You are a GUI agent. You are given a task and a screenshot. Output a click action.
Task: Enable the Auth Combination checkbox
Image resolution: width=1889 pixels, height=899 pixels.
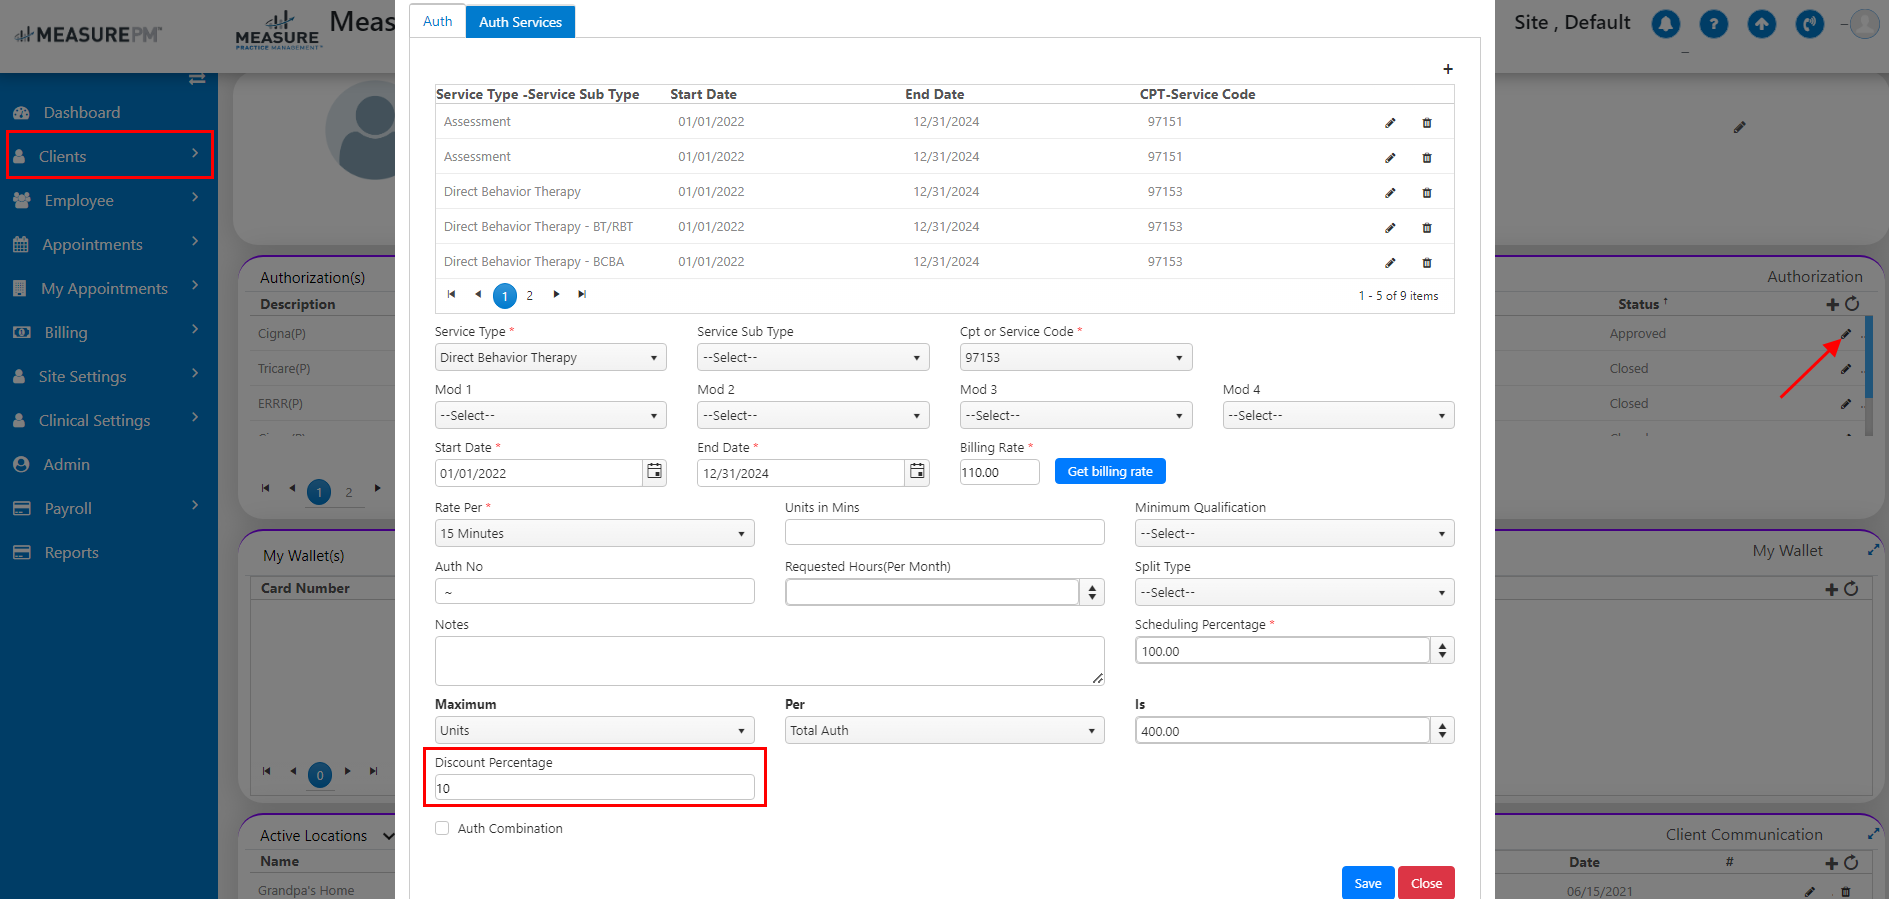point(442,828)
